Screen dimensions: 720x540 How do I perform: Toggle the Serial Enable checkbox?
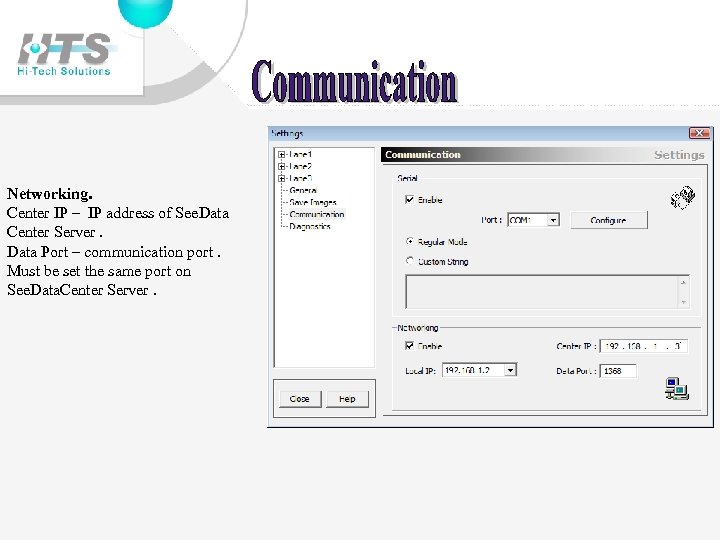pyautogui.click(x=409, y=199)
